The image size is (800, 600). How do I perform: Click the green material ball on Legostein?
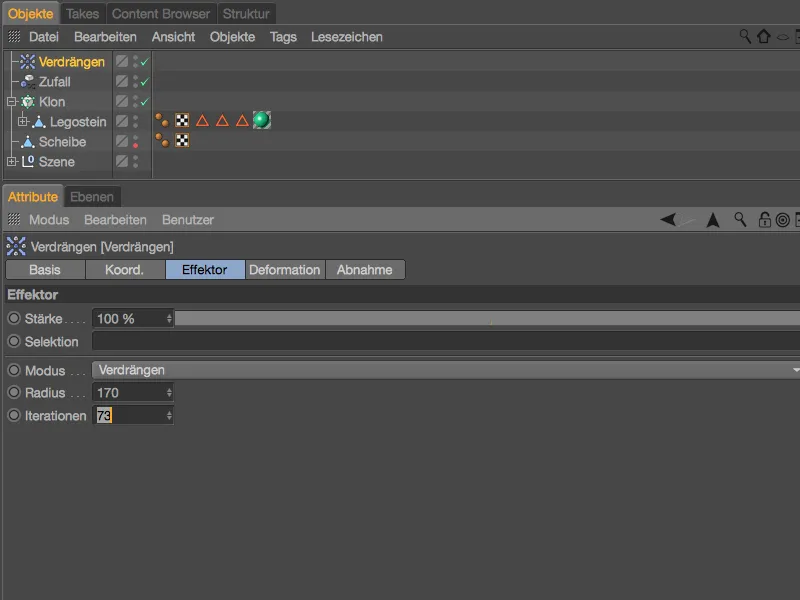(x=261, y=121)
